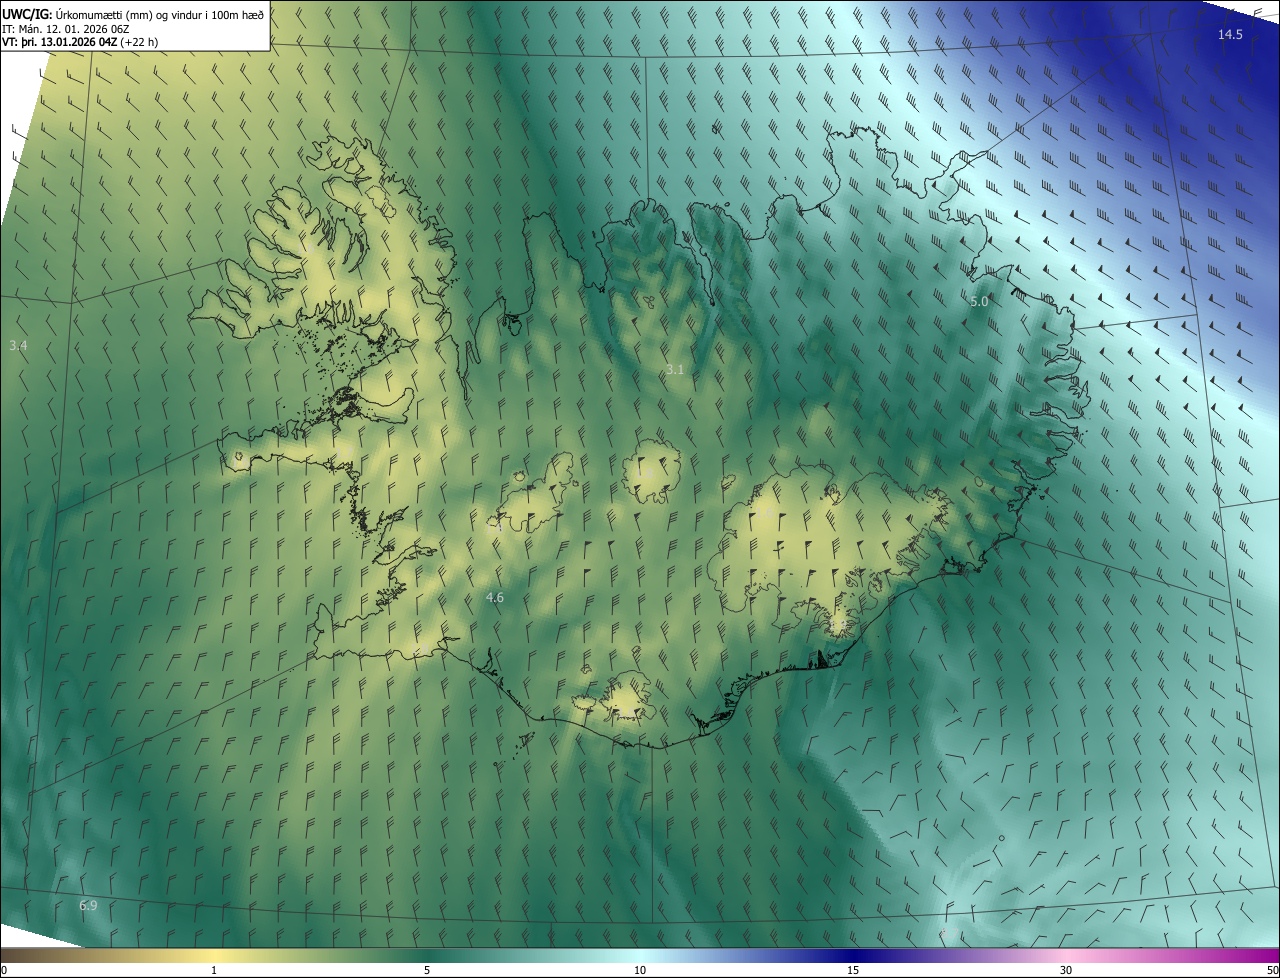The image size is (1280, 978).
Task: Click the map value '5.0'
Action: (x=979, y=301)
